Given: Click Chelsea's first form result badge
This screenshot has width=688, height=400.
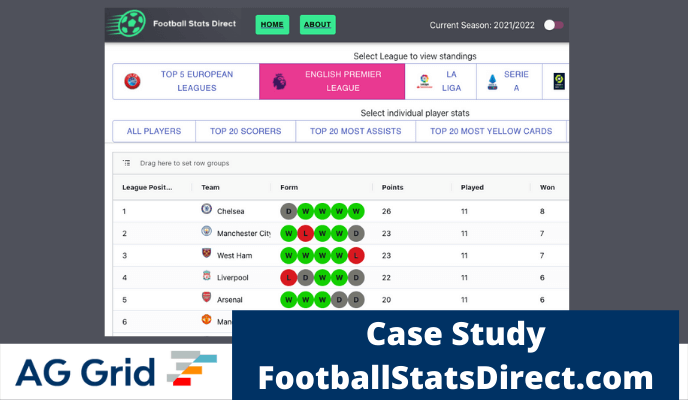Looking at the screenshot, I should 288,211.
